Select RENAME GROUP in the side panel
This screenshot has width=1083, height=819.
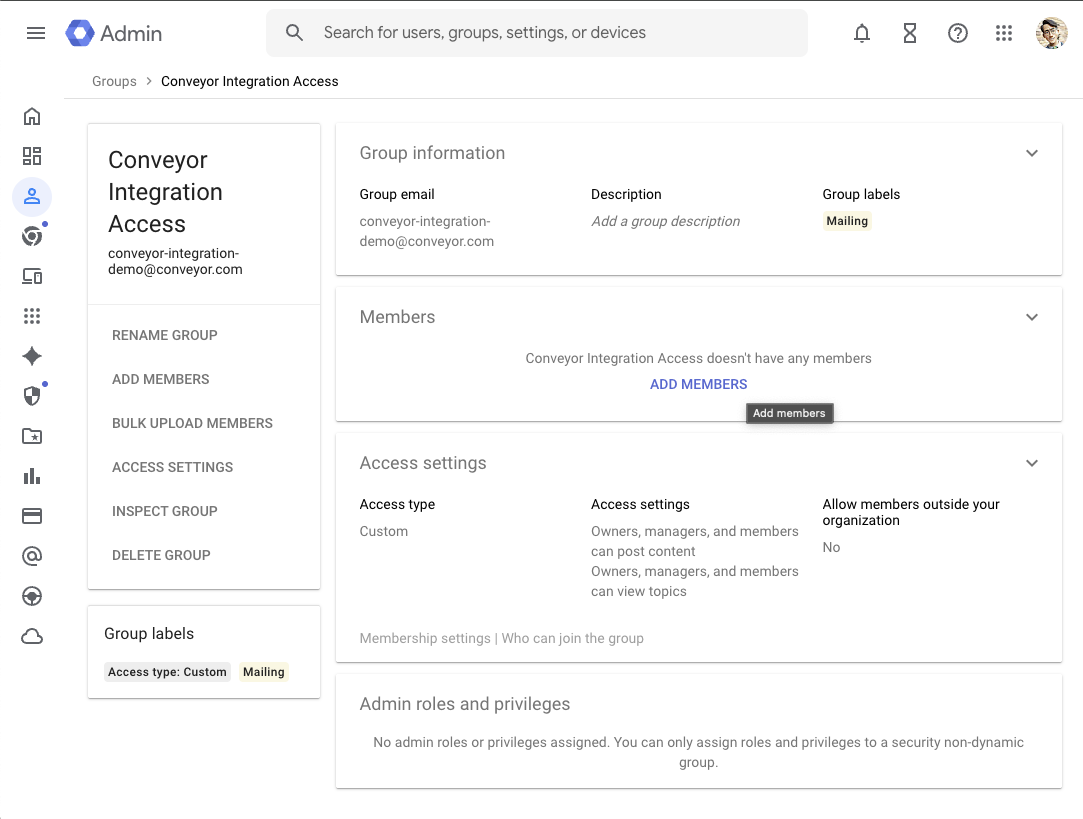click(165, 335)
